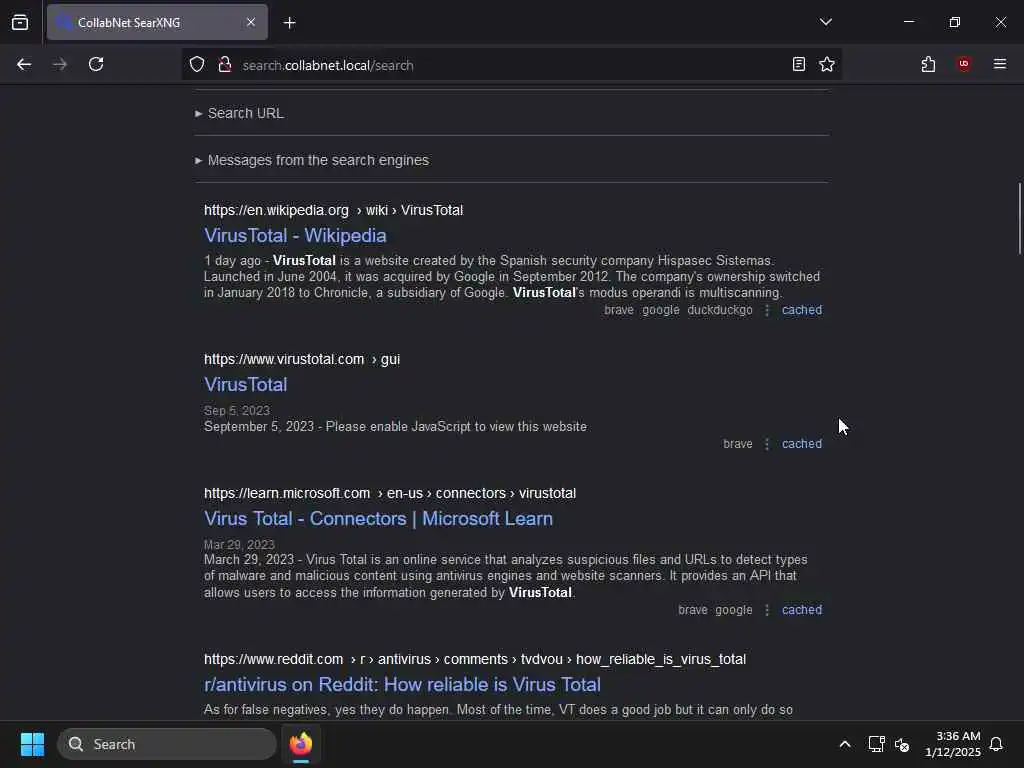Click the Mar 29, 2023 date text

click(x=239, y=545)
